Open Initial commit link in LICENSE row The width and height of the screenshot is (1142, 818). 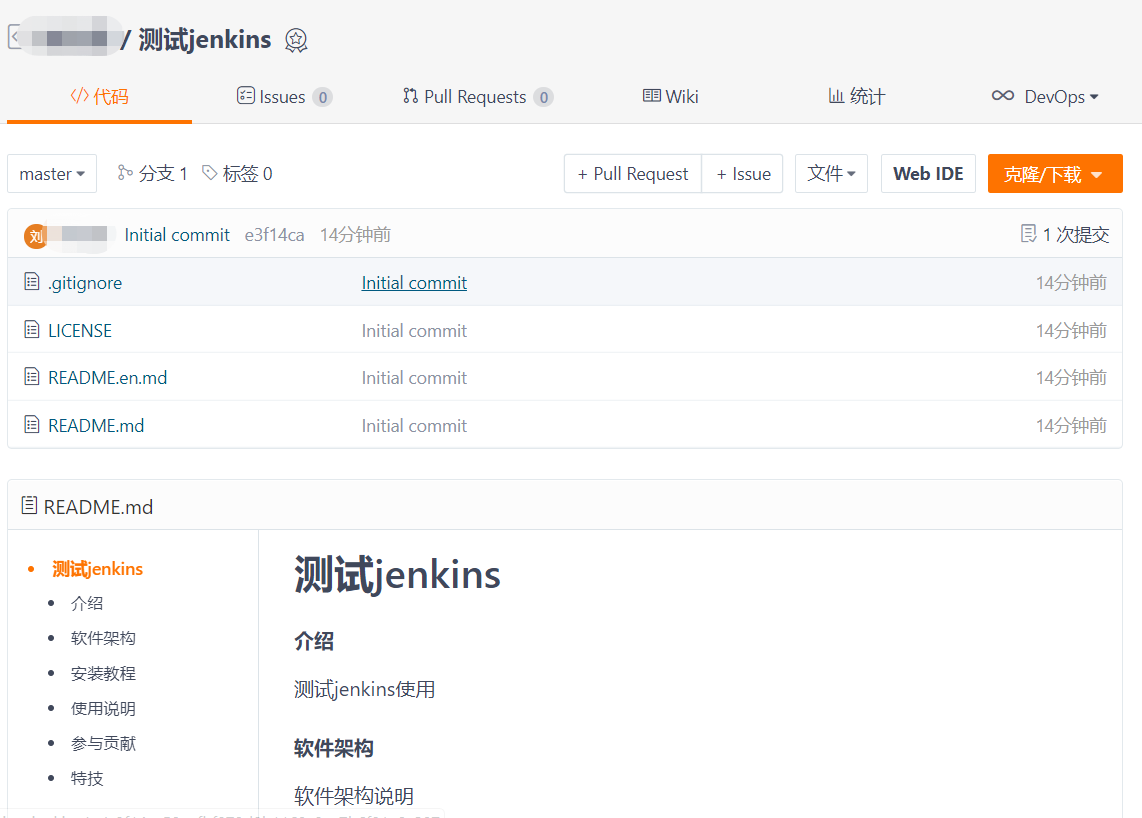414,331
